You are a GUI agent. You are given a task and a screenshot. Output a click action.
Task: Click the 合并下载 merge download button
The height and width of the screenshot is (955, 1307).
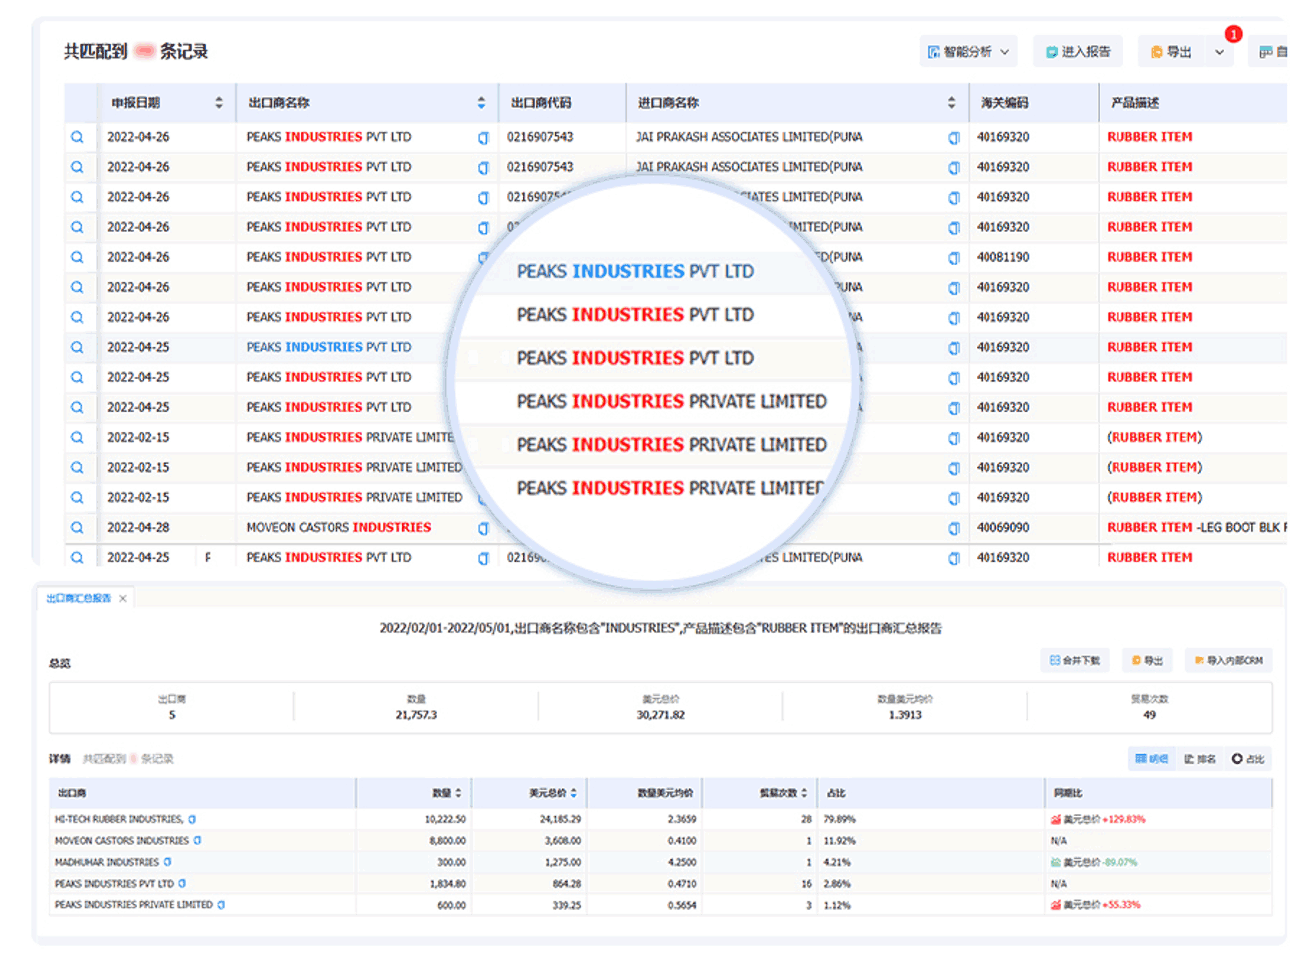1075,661
